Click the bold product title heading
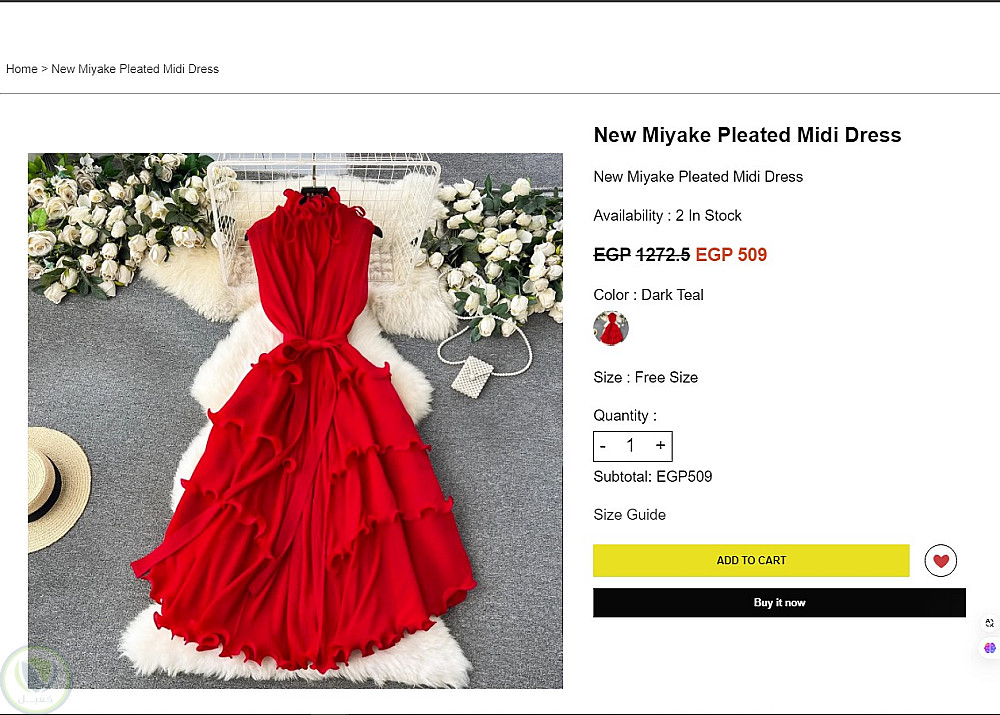The height and width of the screenshot is (715, 1000). pos(747,135)
